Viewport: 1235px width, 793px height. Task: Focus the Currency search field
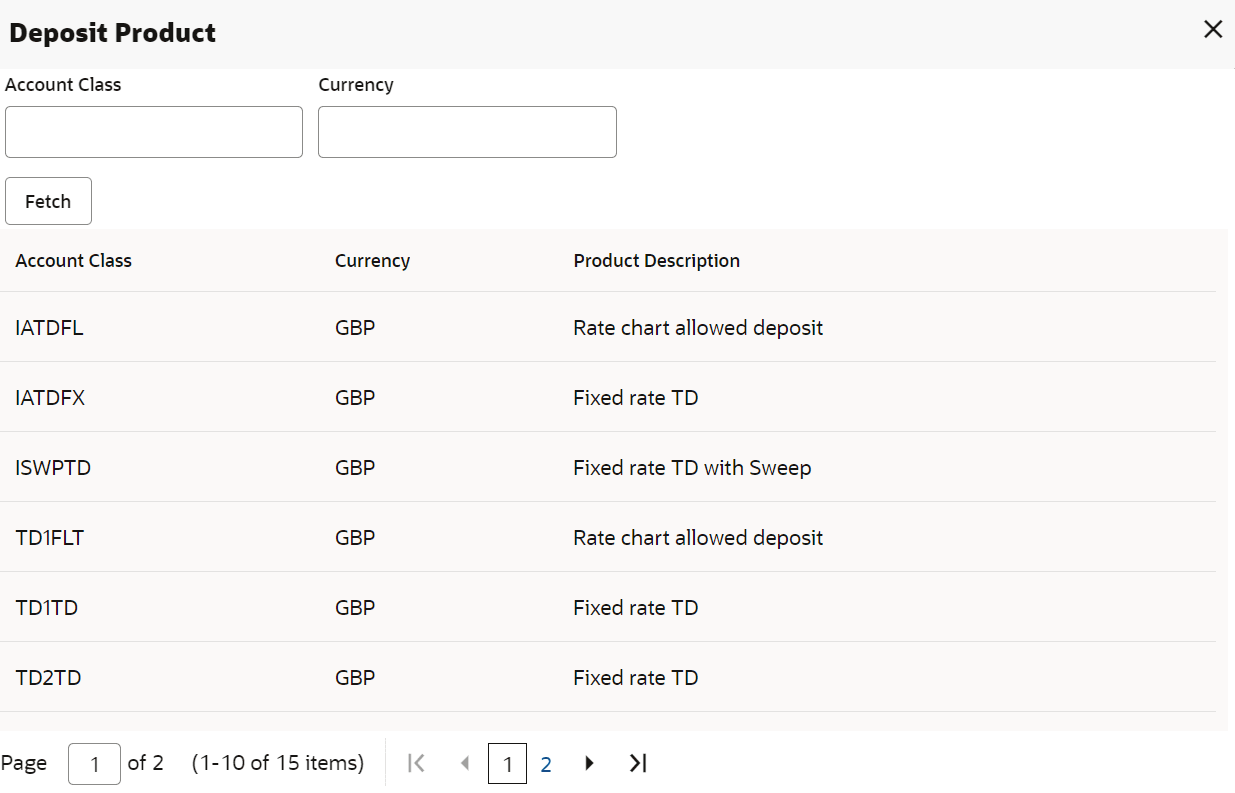[x=467, y=132]
